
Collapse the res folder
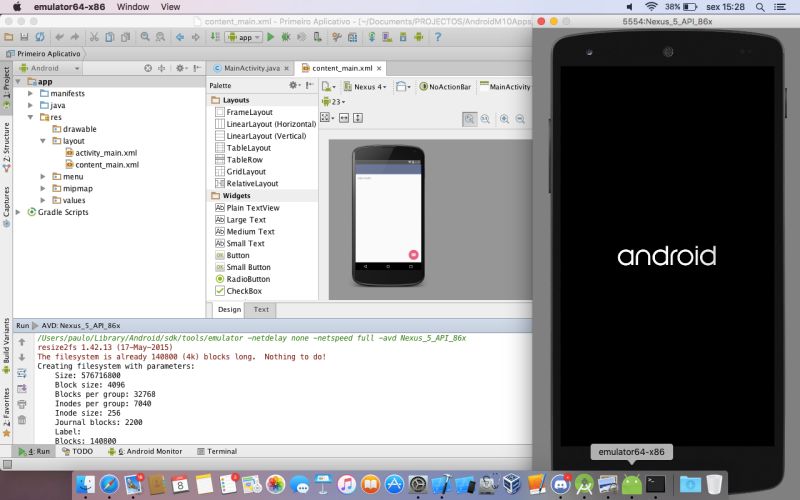coord(30,117)
